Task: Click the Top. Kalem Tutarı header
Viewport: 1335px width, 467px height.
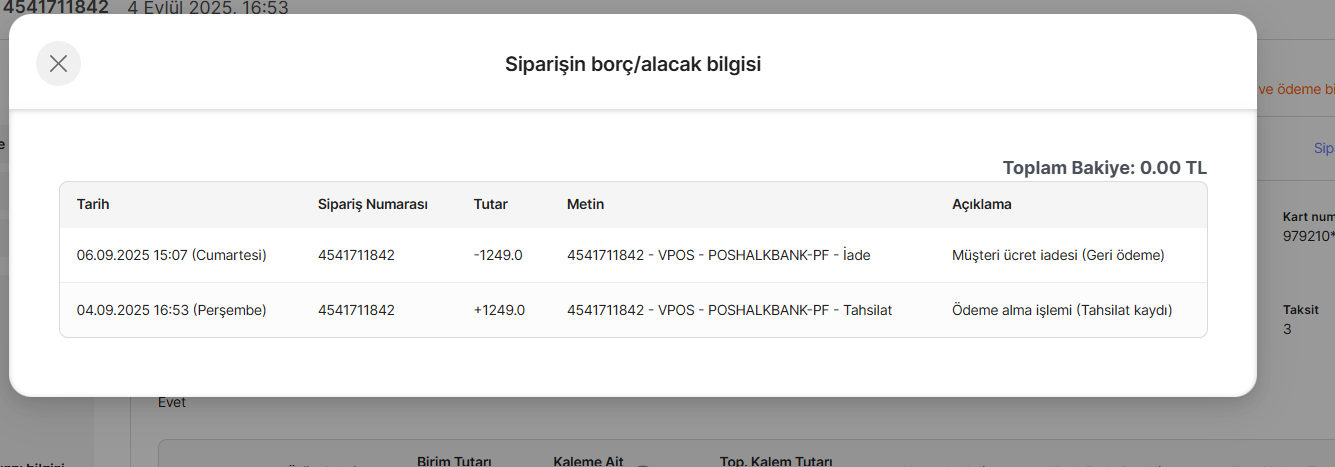Action: [776, 461]
